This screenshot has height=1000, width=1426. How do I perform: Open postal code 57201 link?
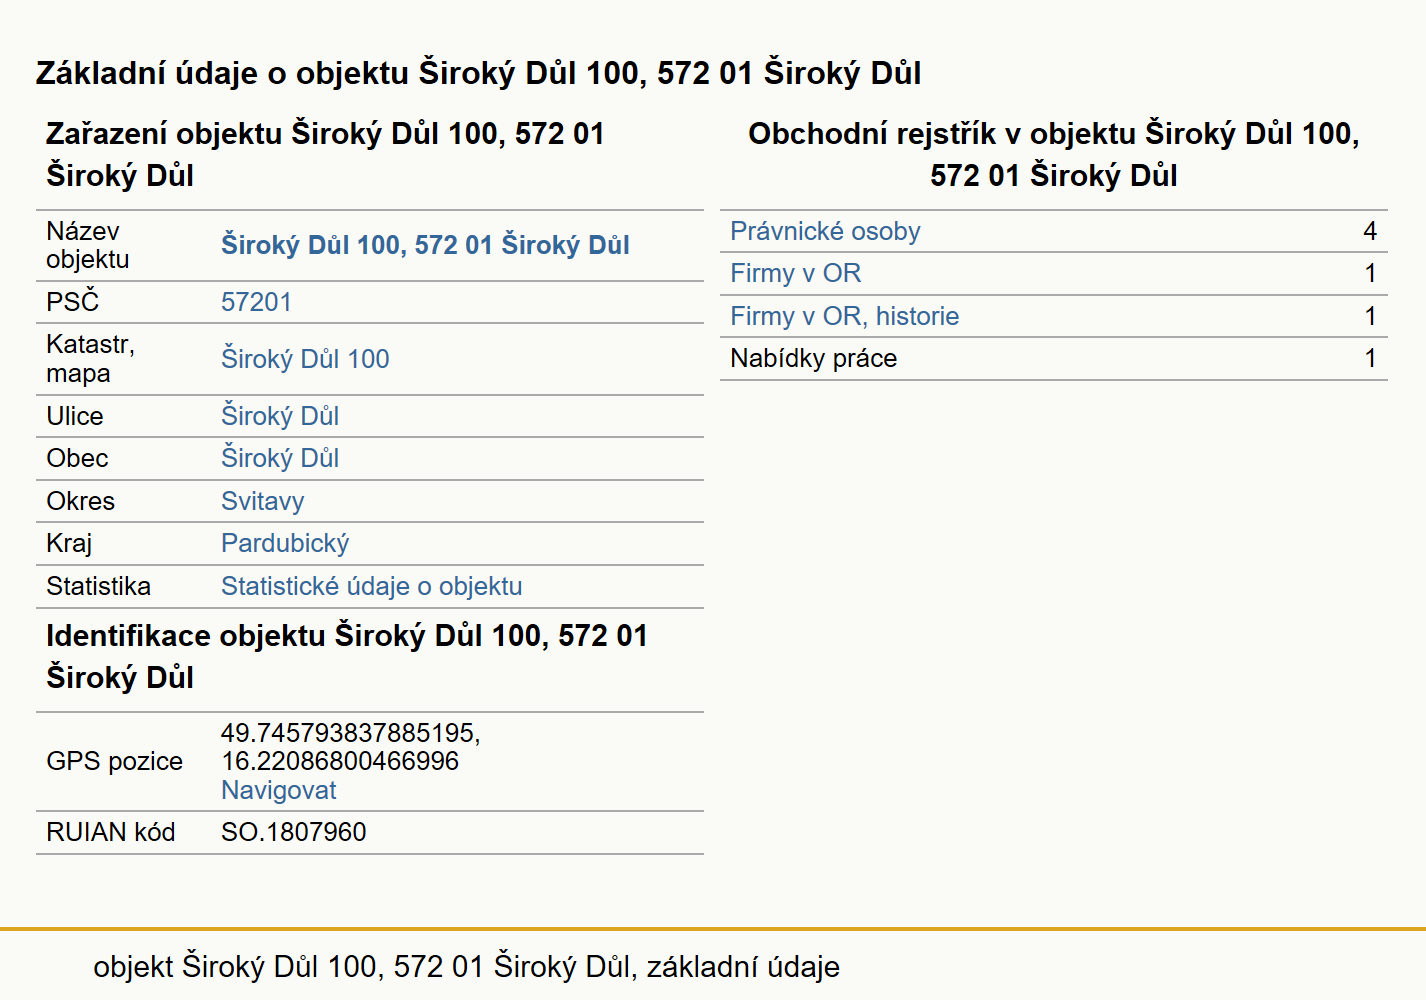click(256, 302)
